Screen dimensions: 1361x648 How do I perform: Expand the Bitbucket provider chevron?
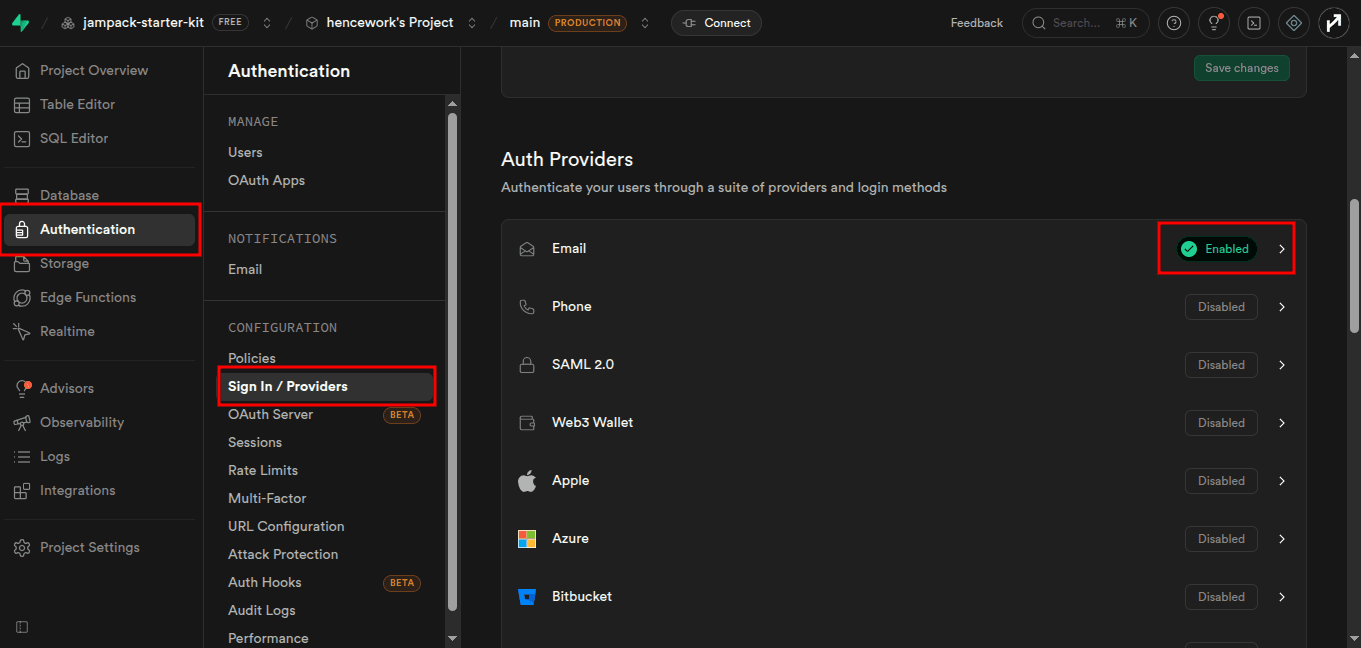pyautogui.click(x=1282, y=597)
